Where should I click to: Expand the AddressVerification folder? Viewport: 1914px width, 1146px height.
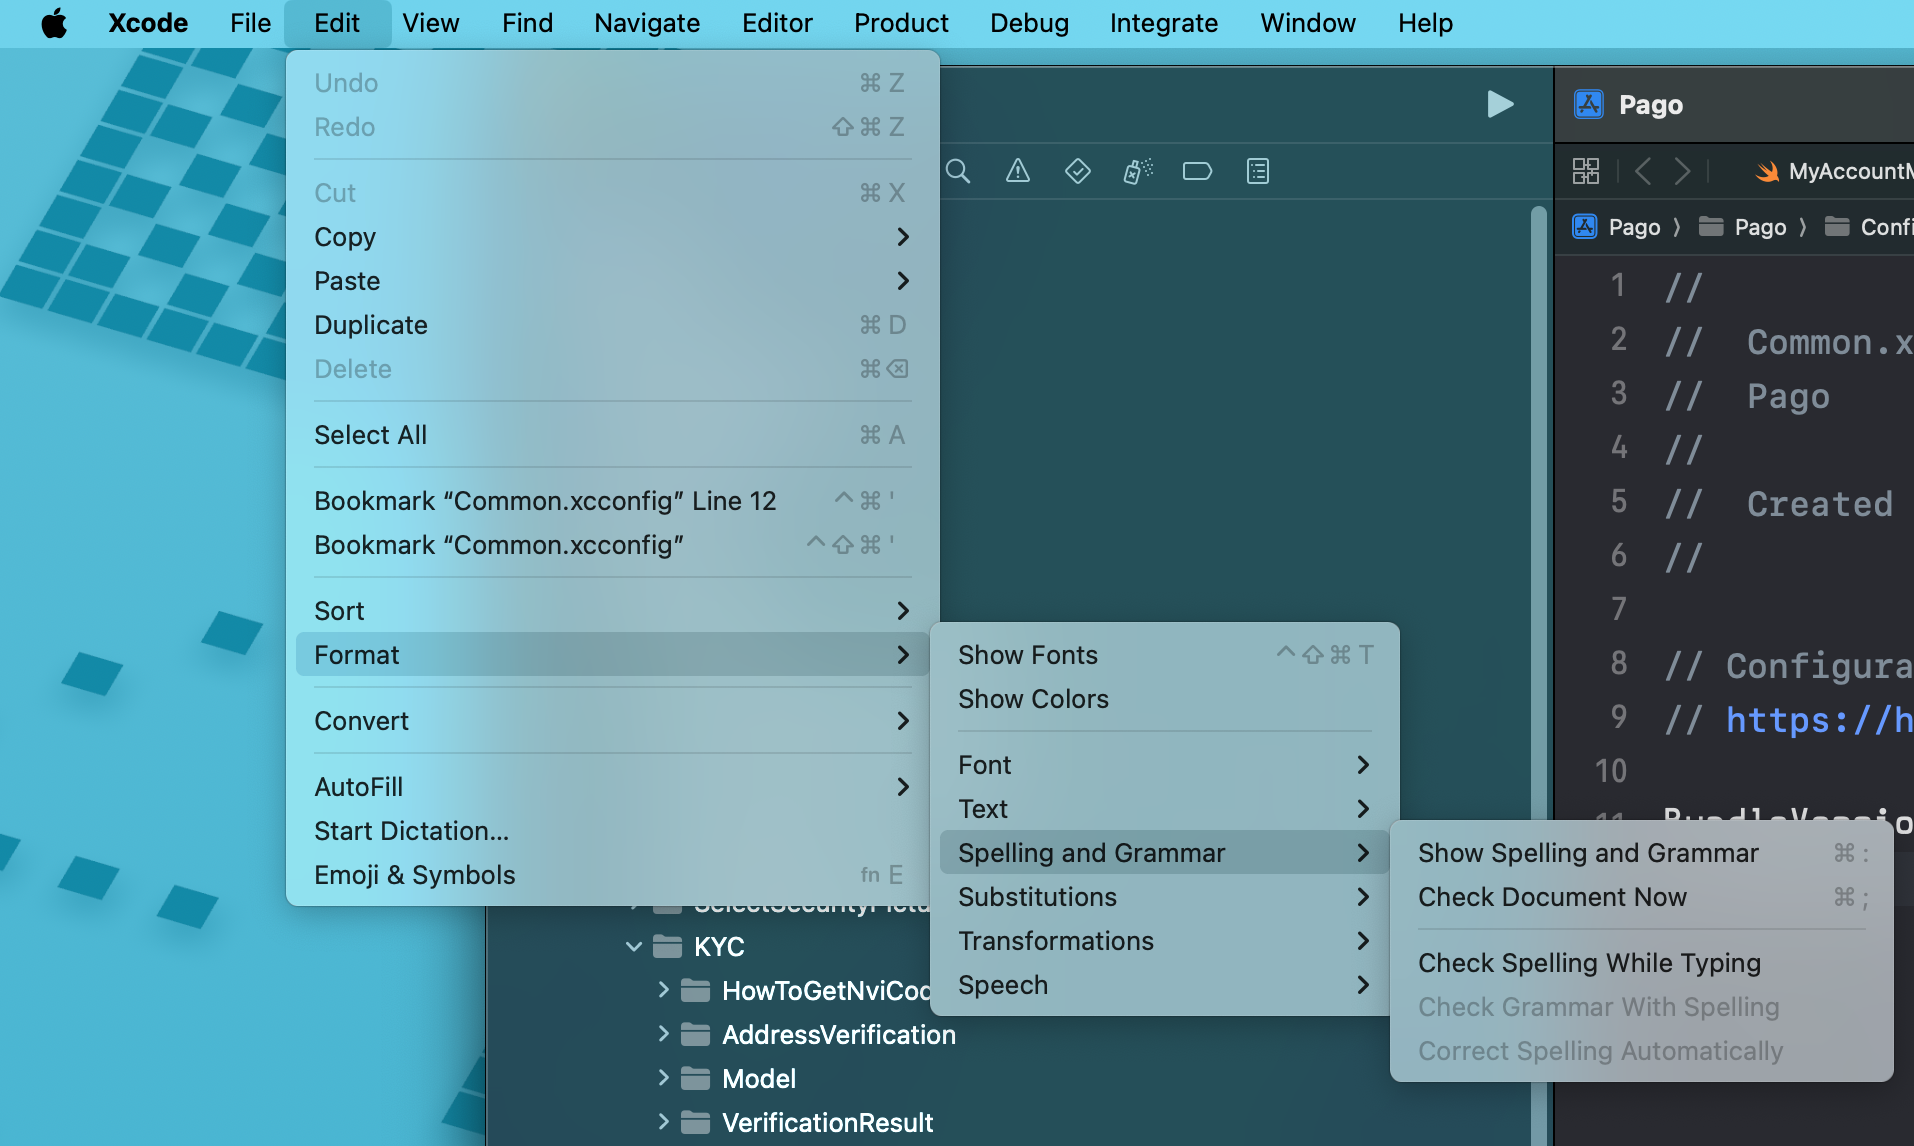[x=664, y=1034]
